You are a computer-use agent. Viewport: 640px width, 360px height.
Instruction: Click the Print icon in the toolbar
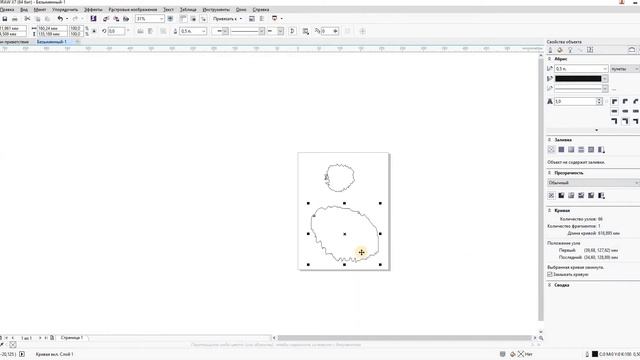coord(15,19)
